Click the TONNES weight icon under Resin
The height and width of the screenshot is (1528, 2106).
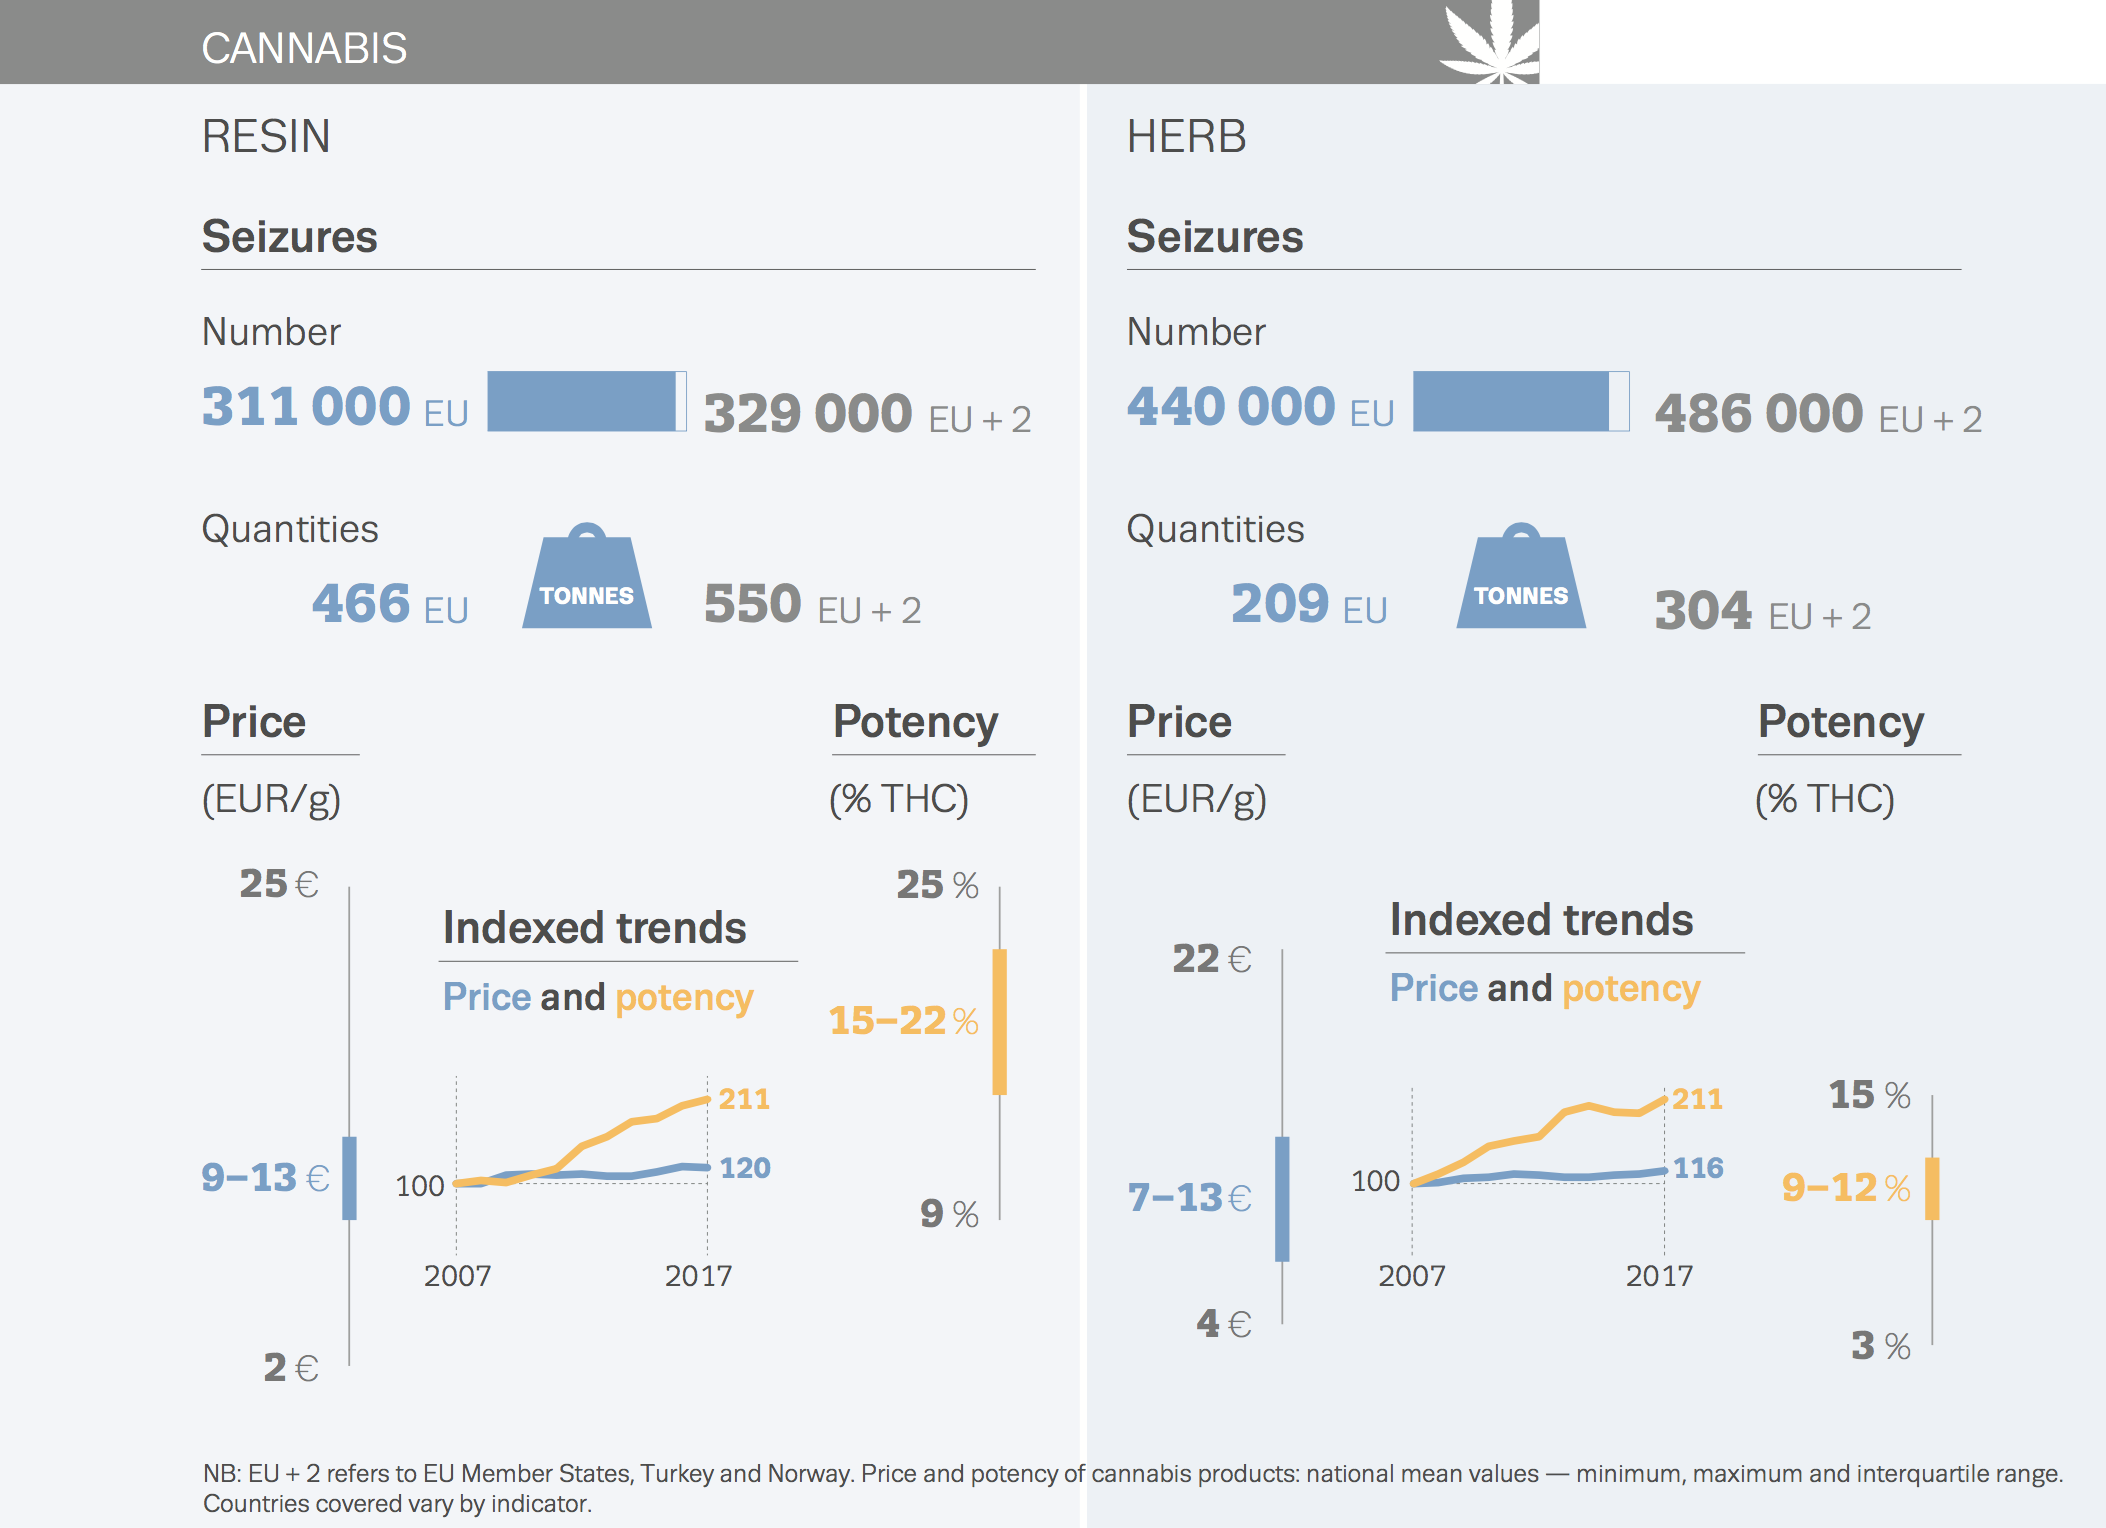click(587, 582)
